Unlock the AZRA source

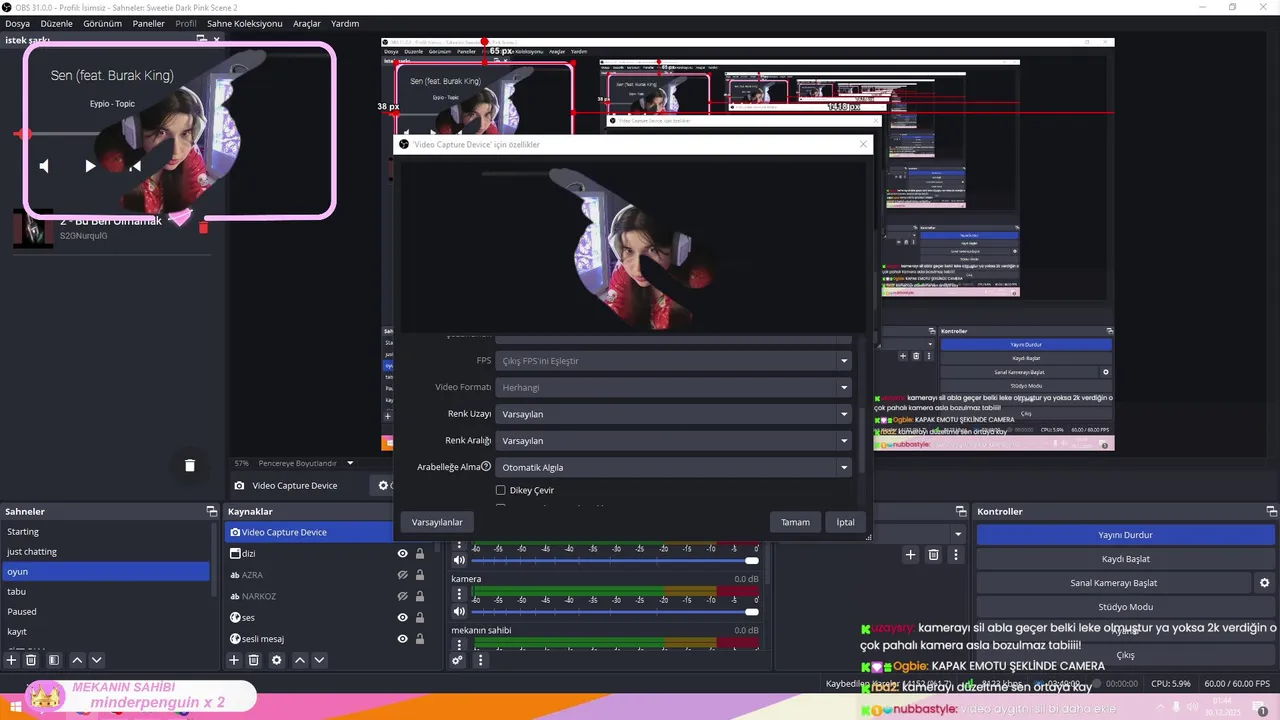pyautogui.click(x=420, y=575)
